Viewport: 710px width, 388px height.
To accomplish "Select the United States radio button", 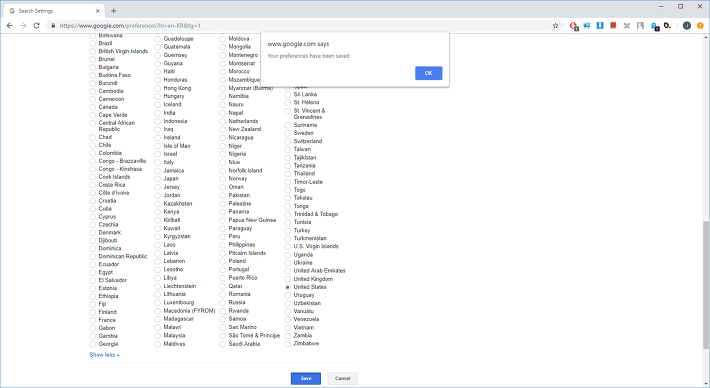I will [288, 287].
